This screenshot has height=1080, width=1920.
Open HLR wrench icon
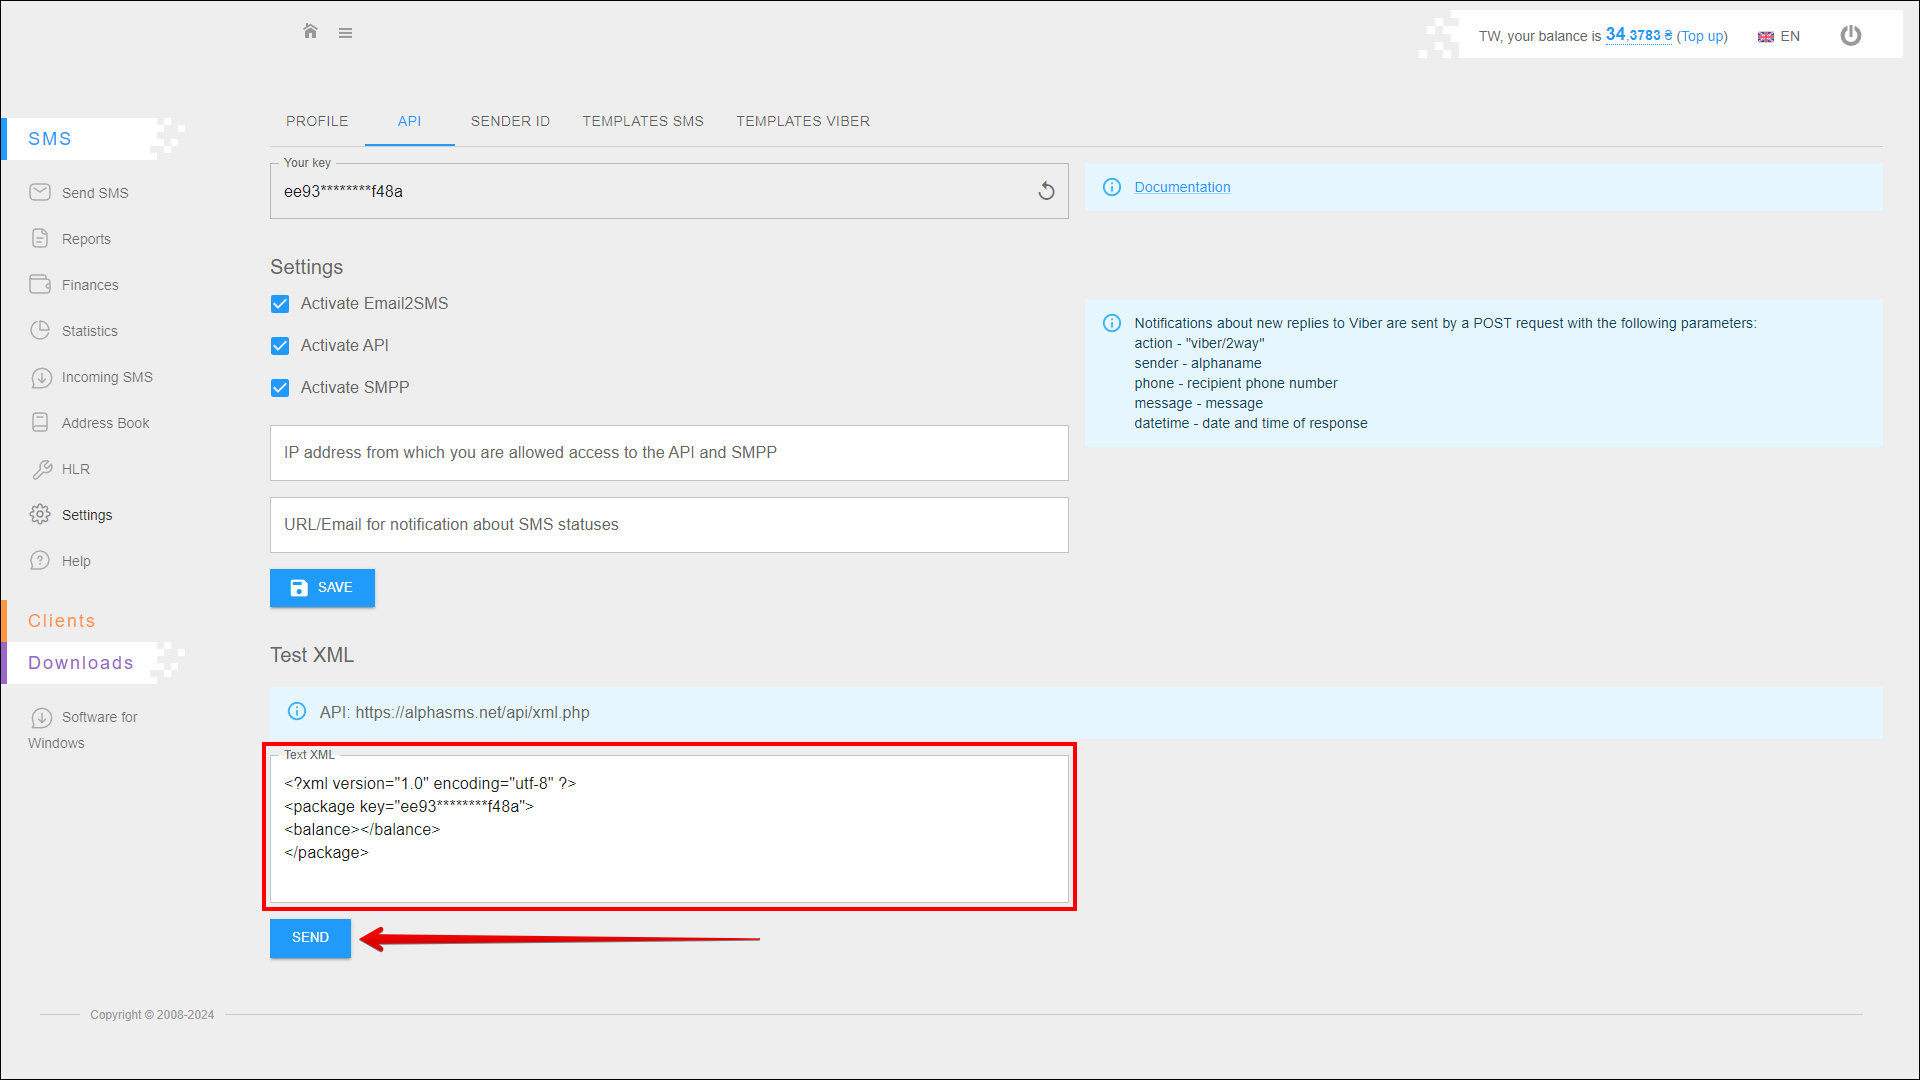pyautogui.click(x=41, y=469)
